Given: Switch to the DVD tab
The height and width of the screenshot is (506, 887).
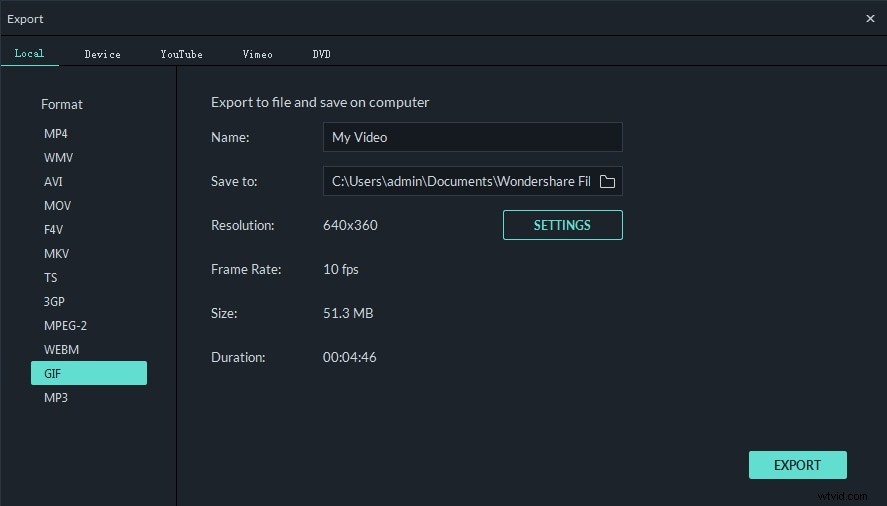Looking at the screenshot, I should click(321, 54).
